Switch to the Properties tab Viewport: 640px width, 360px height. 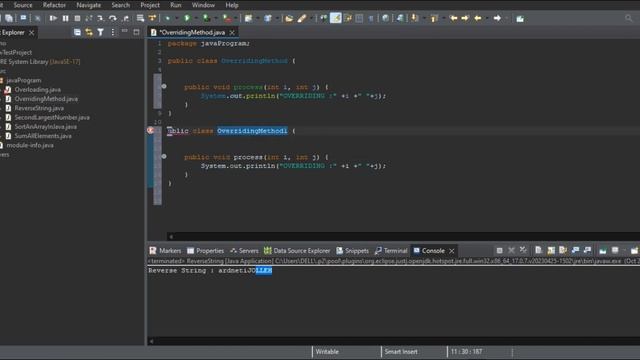coord(206,251)
